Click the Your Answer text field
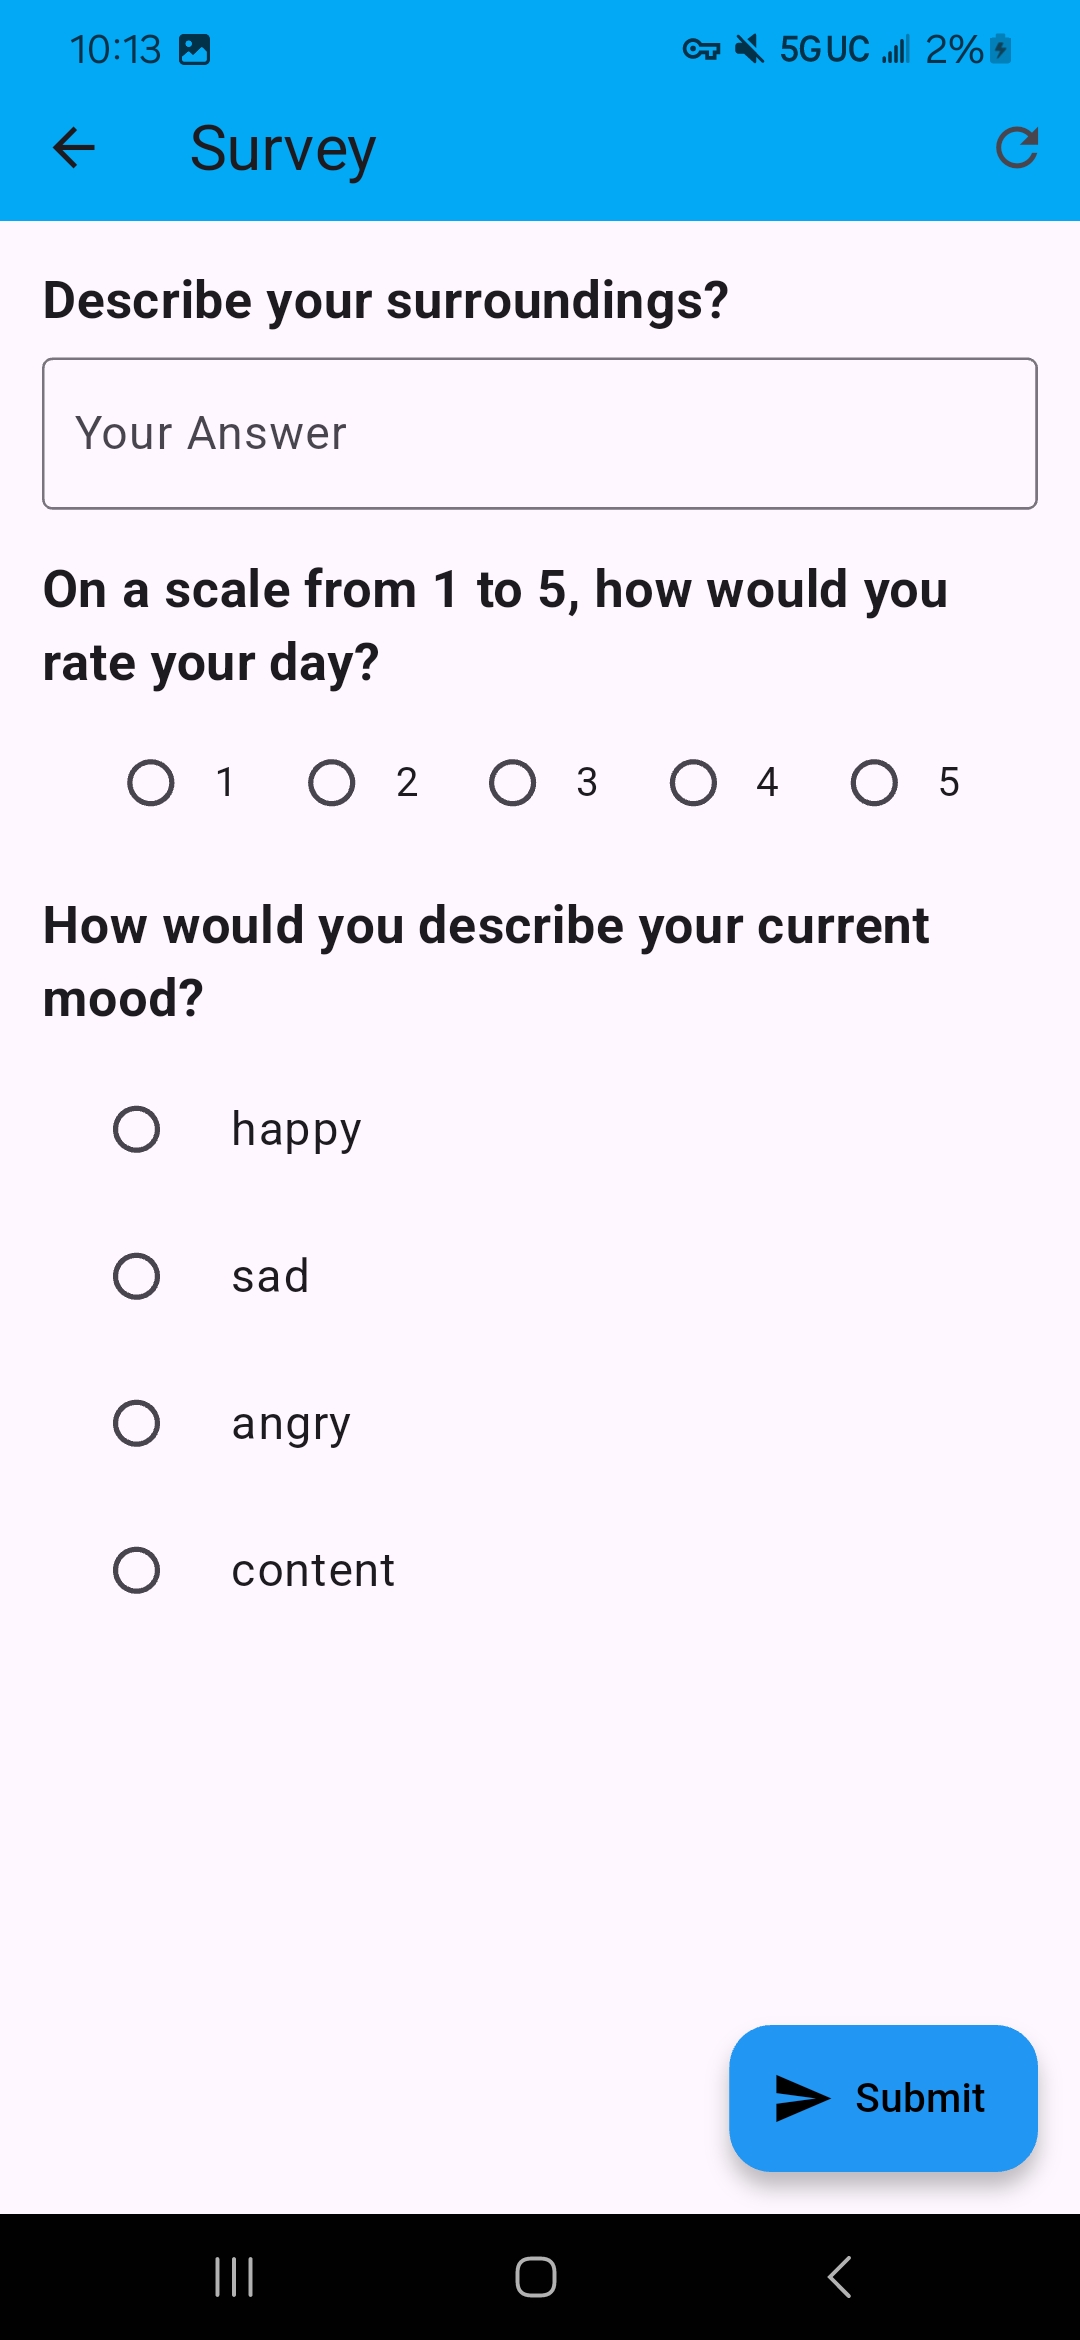 pyautogui.click(x=540, y=433)
